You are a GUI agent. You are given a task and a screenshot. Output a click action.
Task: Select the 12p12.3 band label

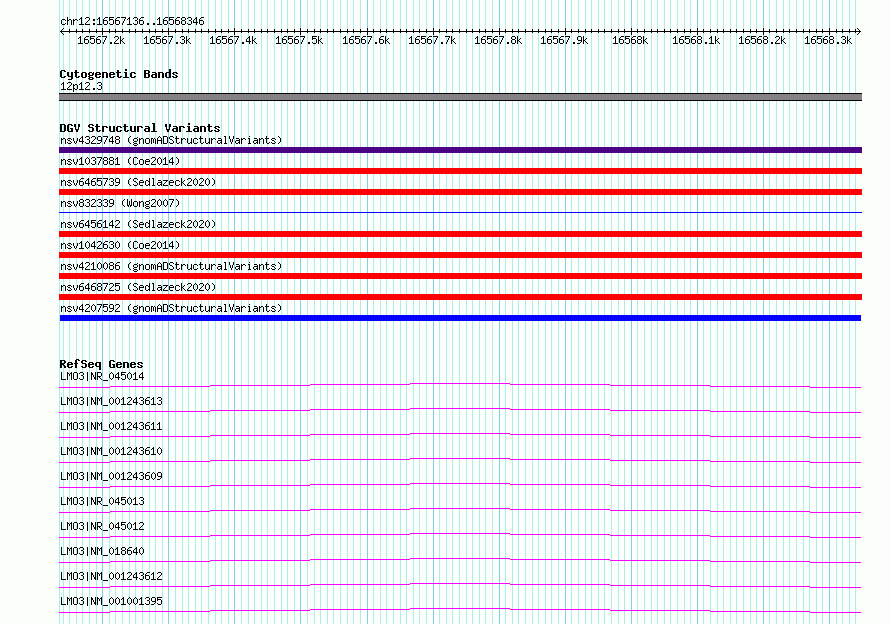click(x=81, y=86)
